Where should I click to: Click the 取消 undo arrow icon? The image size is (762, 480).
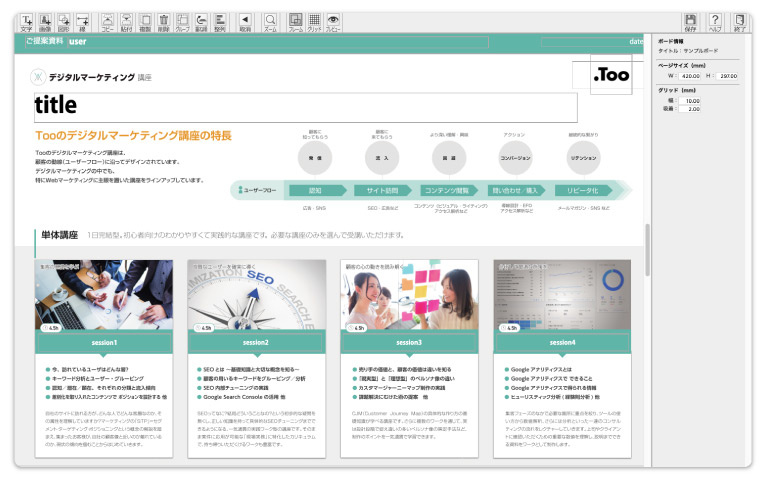tap(245, 22)
